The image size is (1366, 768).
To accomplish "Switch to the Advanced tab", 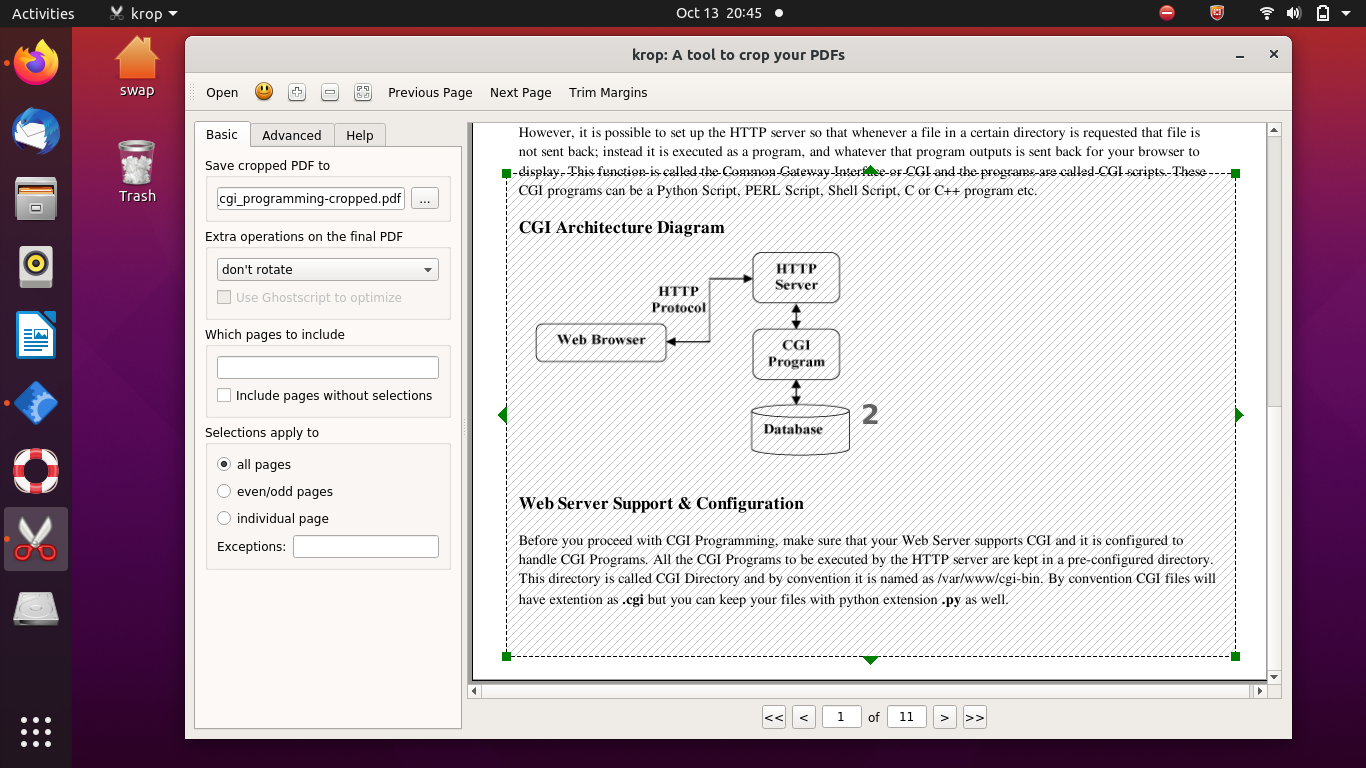I will click(x=291, y=135).
